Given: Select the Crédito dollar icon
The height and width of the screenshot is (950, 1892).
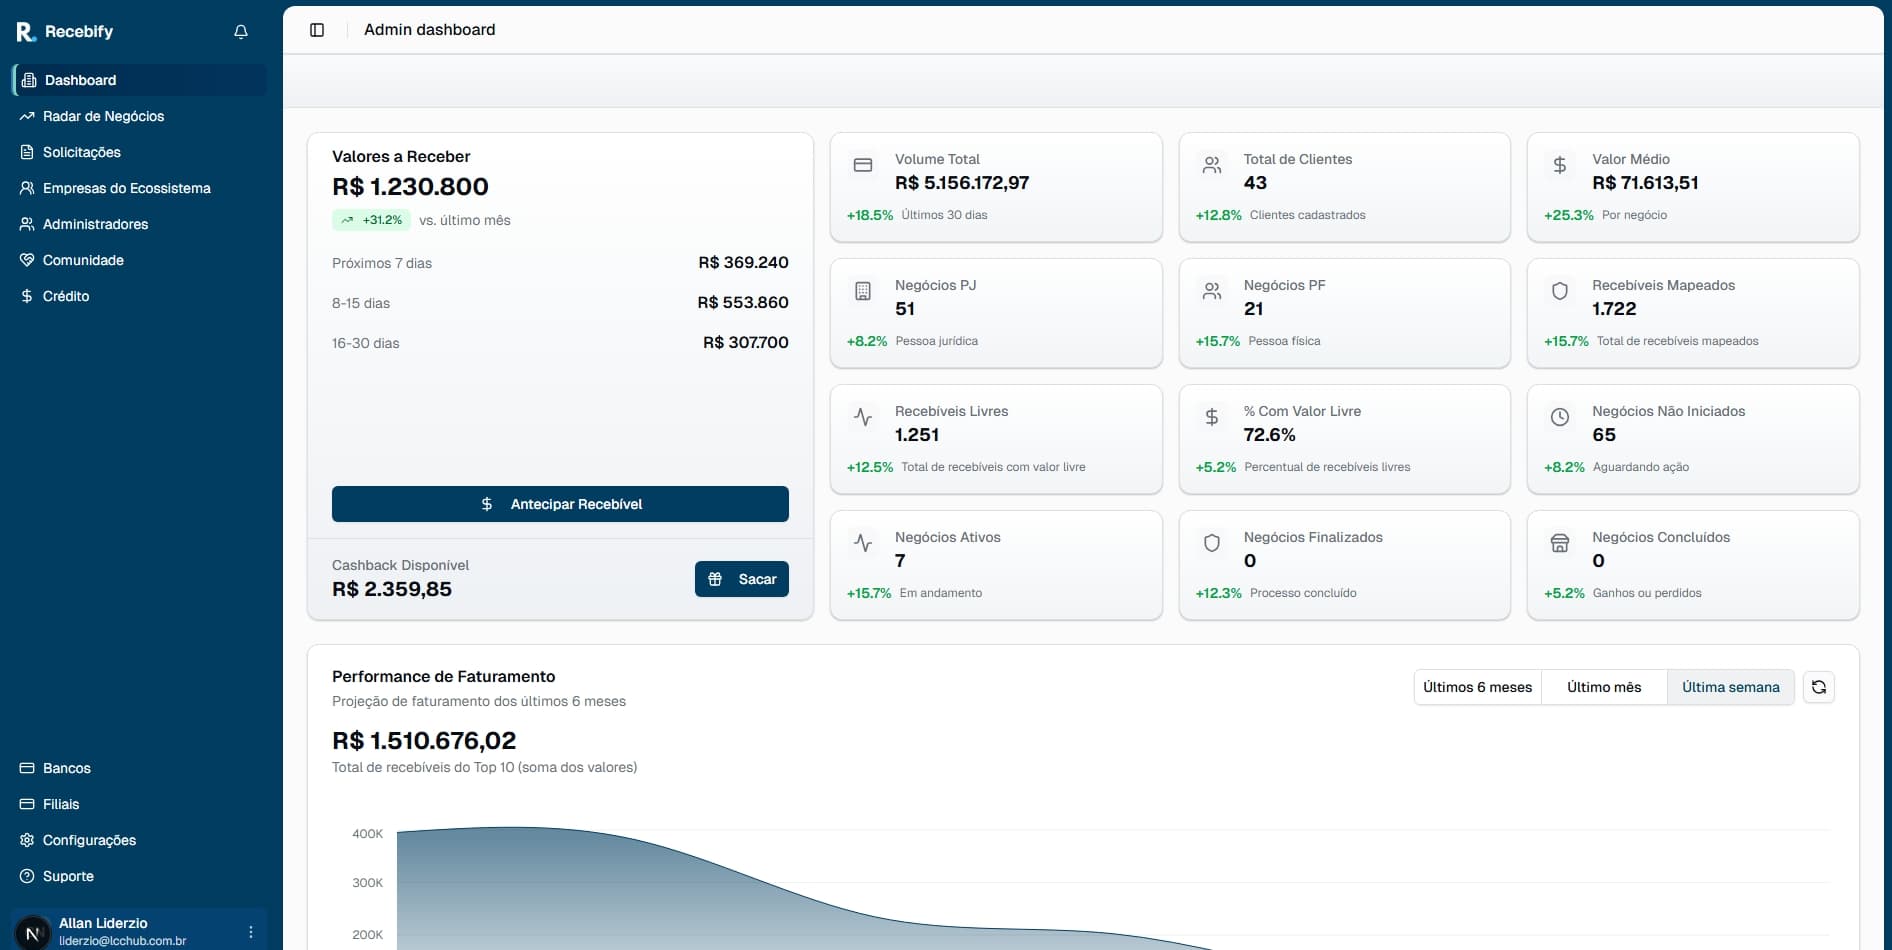Looking at the screenshot, I should pos(28,296).
